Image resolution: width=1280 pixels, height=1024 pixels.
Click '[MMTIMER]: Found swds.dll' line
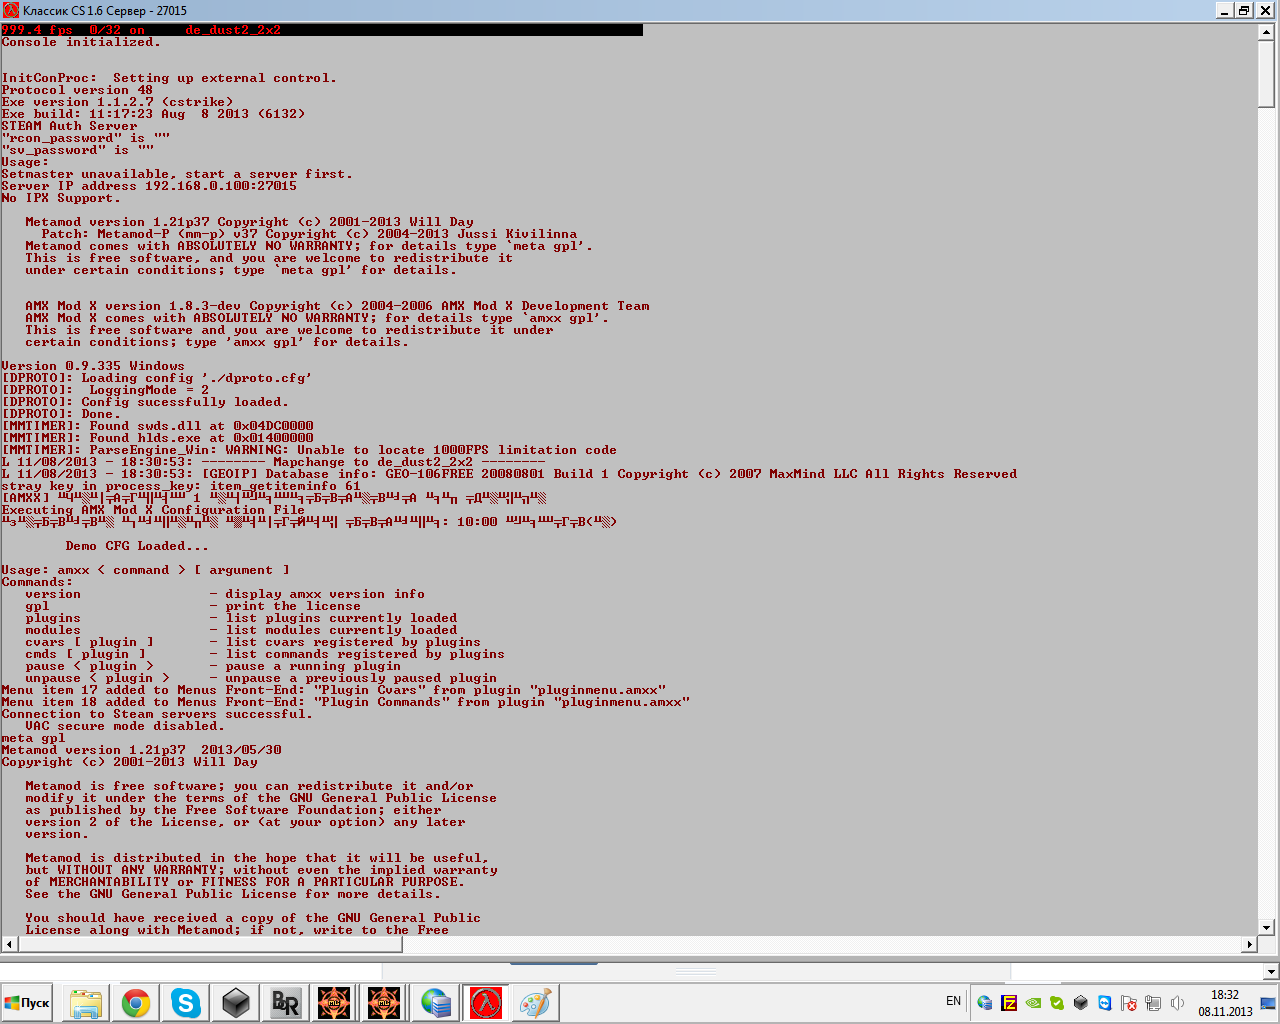pos(157,426)
